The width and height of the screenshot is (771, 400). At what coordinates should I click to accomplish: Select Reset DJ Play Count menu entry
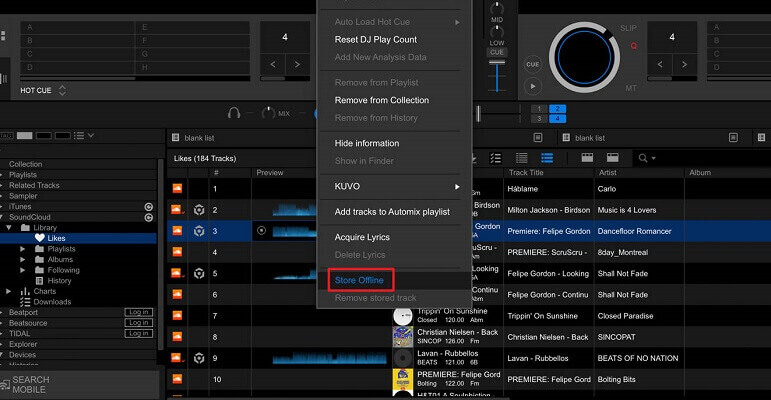[376, 39]
